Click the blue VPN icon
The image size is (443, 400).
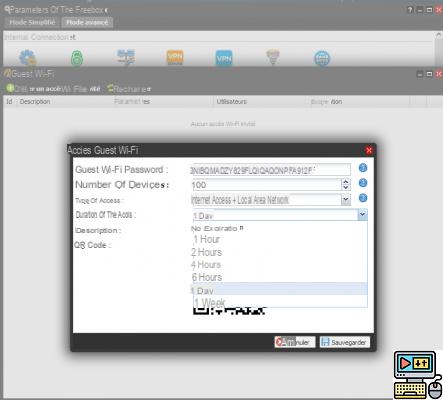[x=224, y=58]
